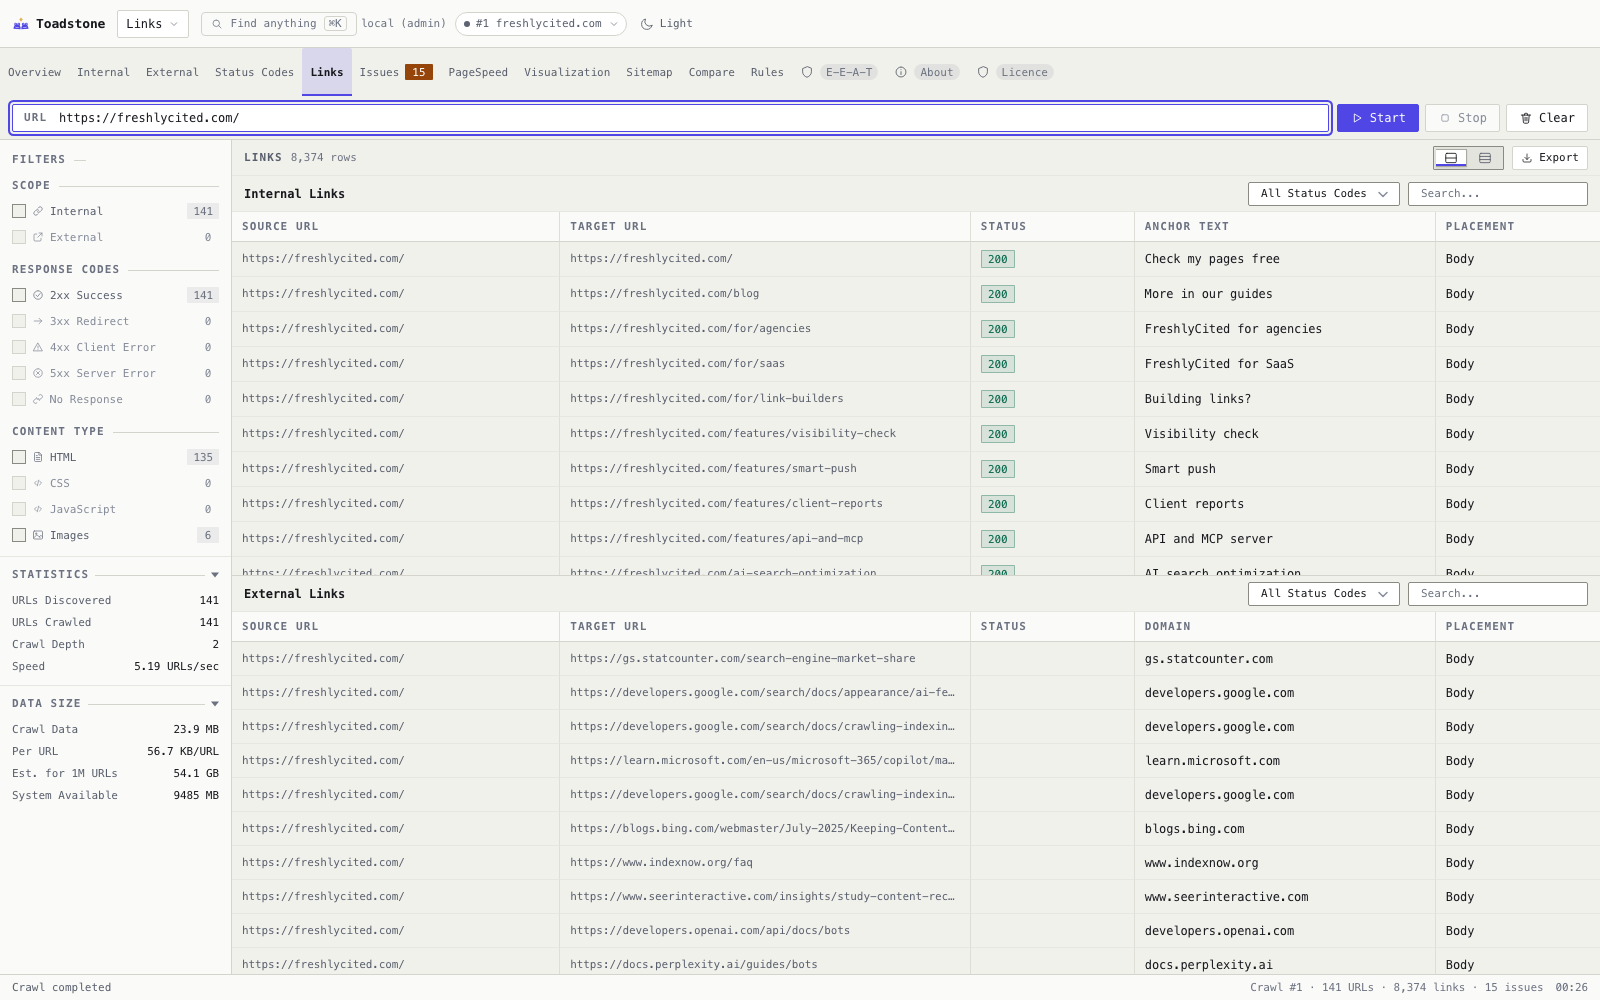Switch to single list view layout icon
1600x1000 pixels.
click(1485, 158)
